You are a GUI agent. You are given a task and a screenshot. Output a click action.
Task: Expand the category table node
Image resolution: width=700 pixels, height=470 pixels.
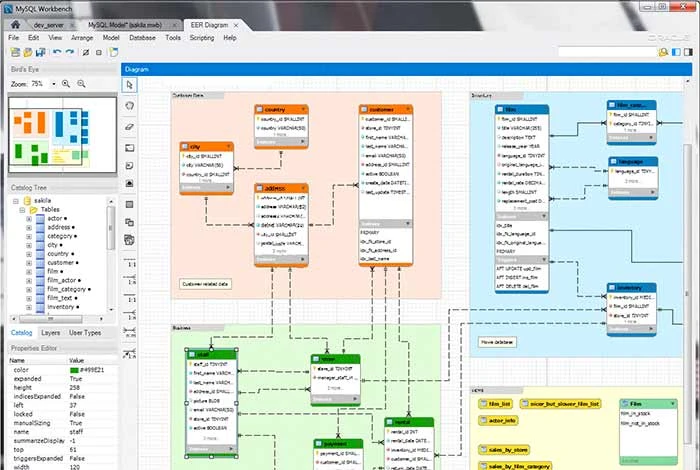coord(29,237)
